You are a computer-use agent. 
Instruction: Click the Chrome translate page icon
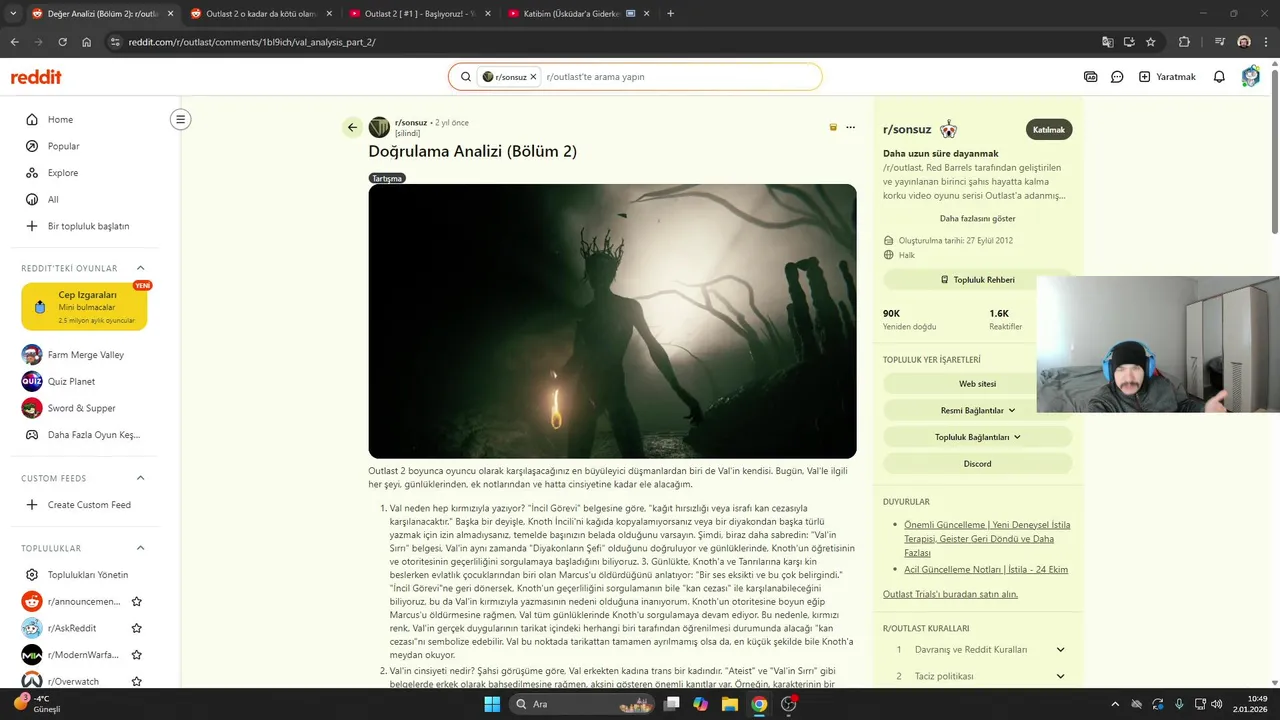1107,42
